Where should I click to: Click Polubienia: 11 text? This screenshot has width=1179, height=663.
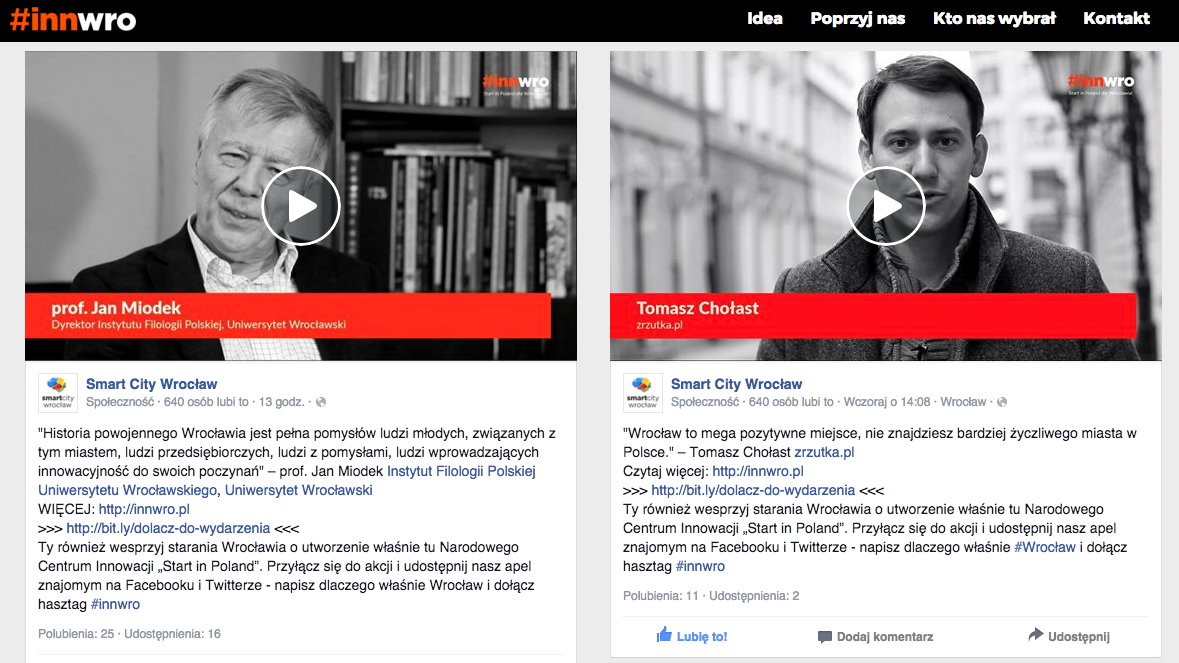pos(661,595)
